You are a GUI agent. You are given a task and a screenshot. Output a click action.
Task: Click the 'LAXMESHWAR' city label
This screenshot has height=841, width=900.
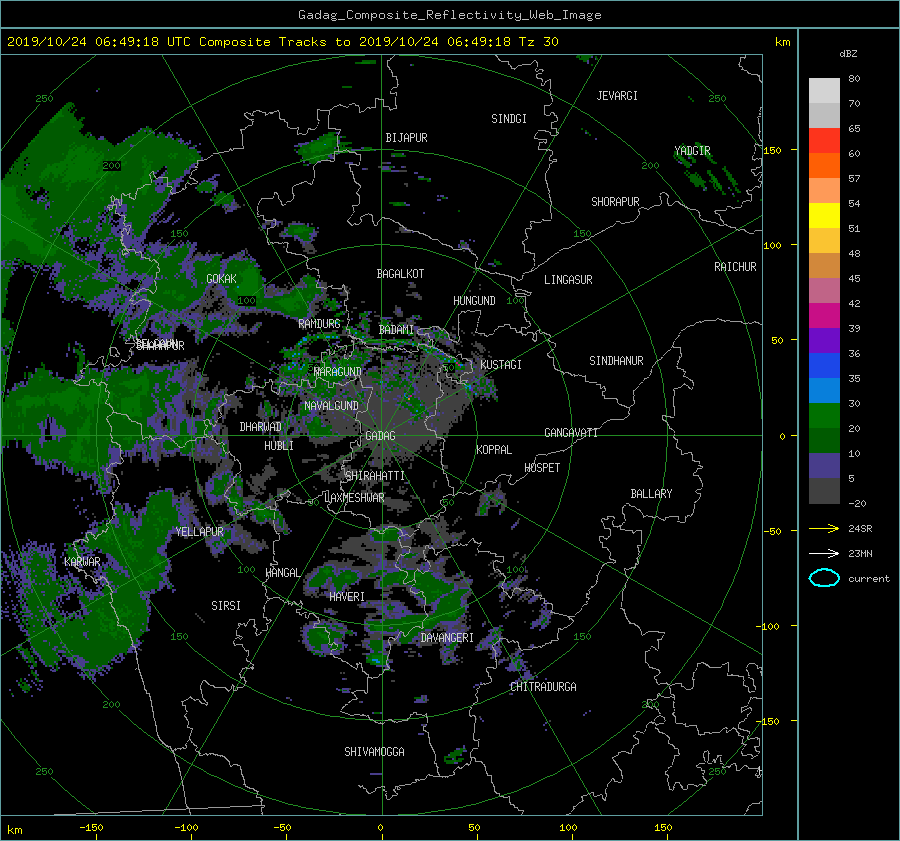354,498
